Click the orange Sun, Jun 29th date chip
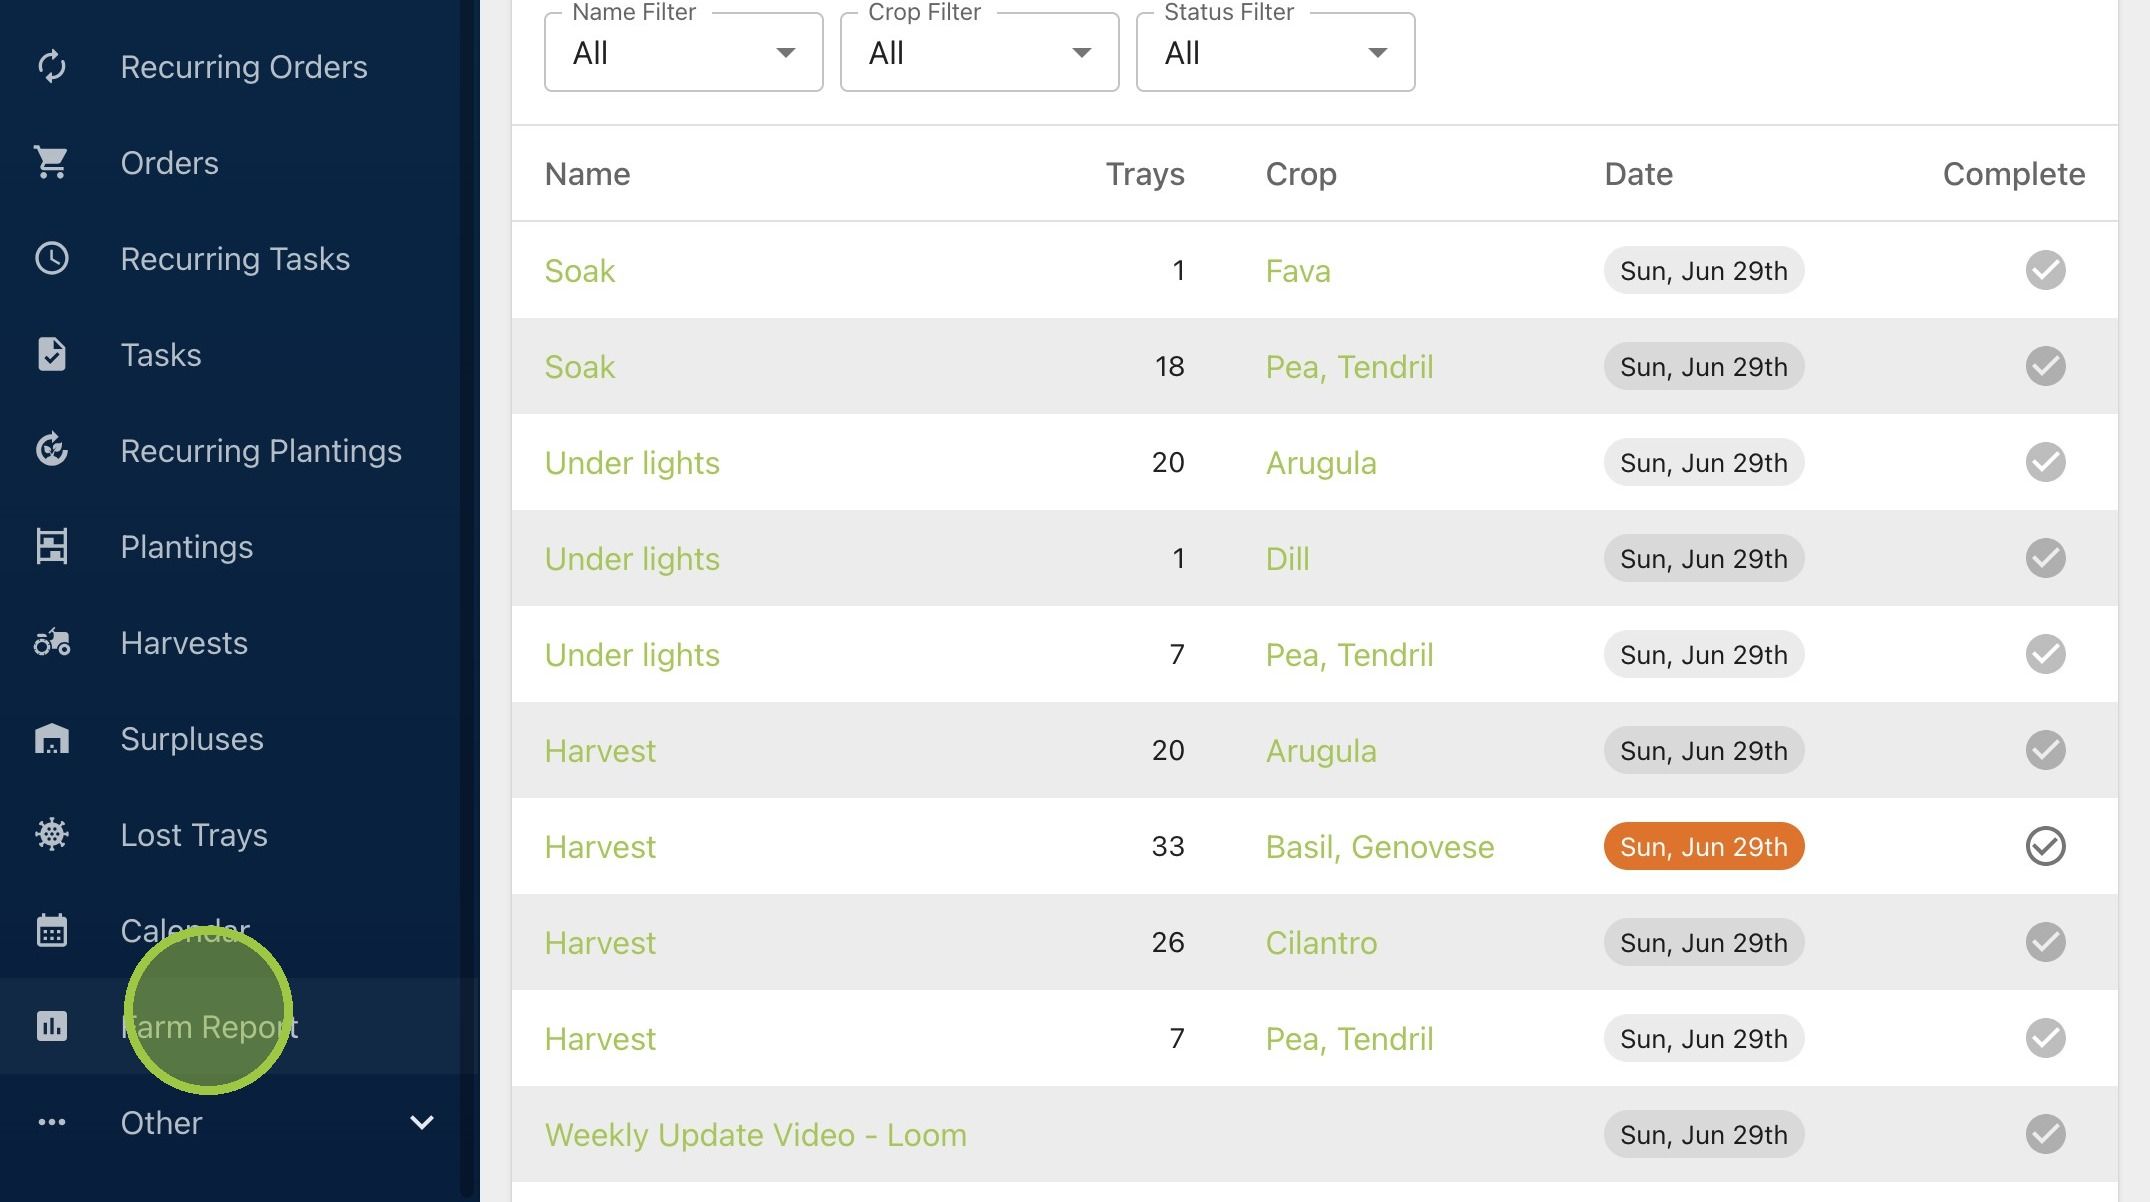The width and height of the screenshot is (2150, 1202). pyautogui.click(x=1704, y=847)
